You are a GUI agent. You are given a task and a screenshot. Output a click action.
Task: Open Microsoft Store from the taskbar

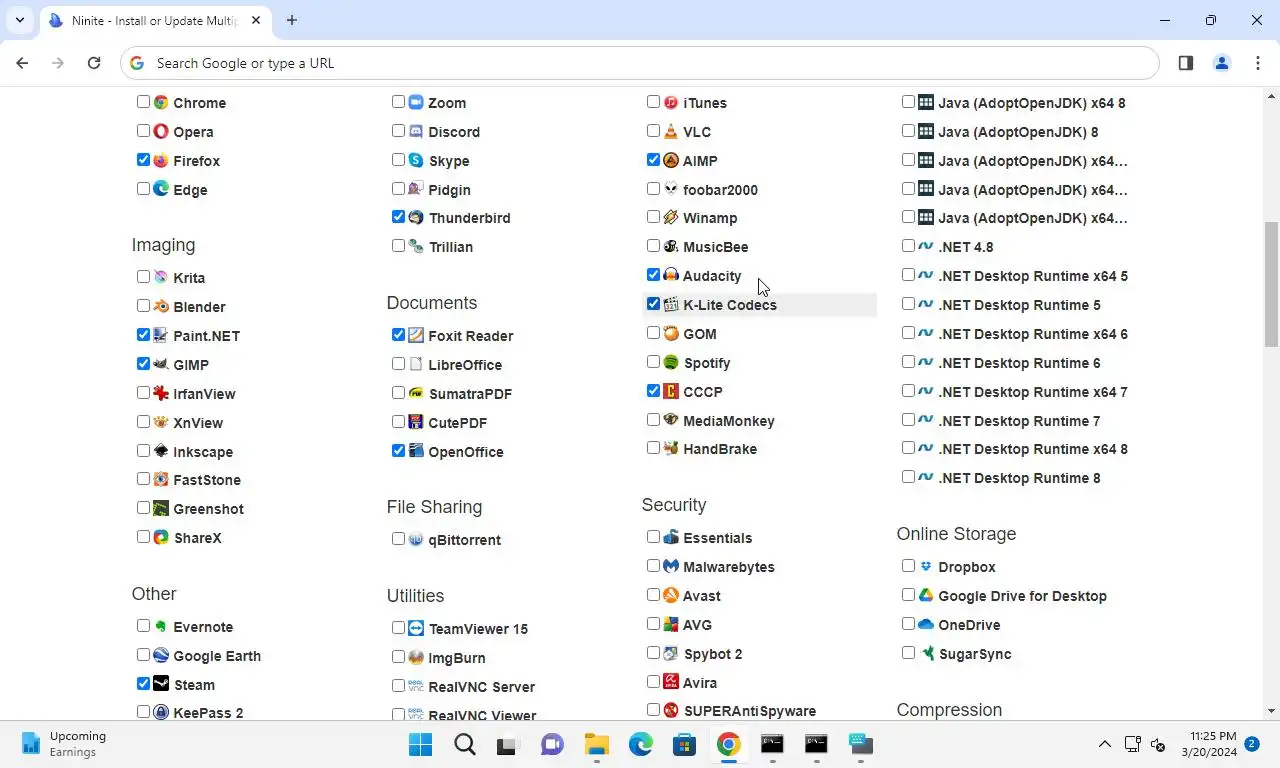click(x=684, y=744)
